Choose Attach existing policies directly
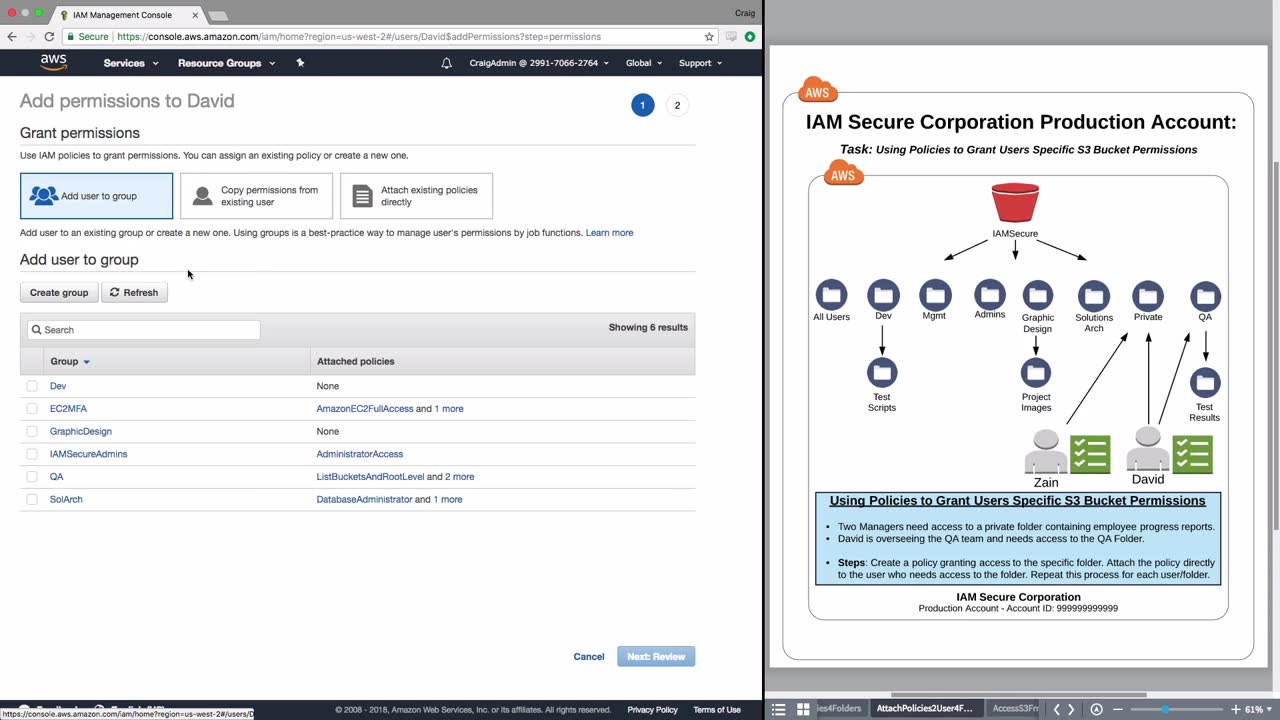Image resolution: width=1280 pixels, height=720 pixels. pos(416,196)
